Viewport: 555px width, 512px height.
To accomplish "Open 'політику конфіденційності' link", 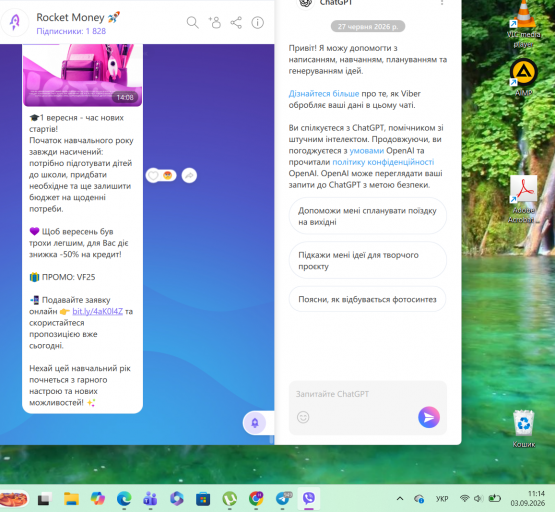I will [x=383, y=162].
